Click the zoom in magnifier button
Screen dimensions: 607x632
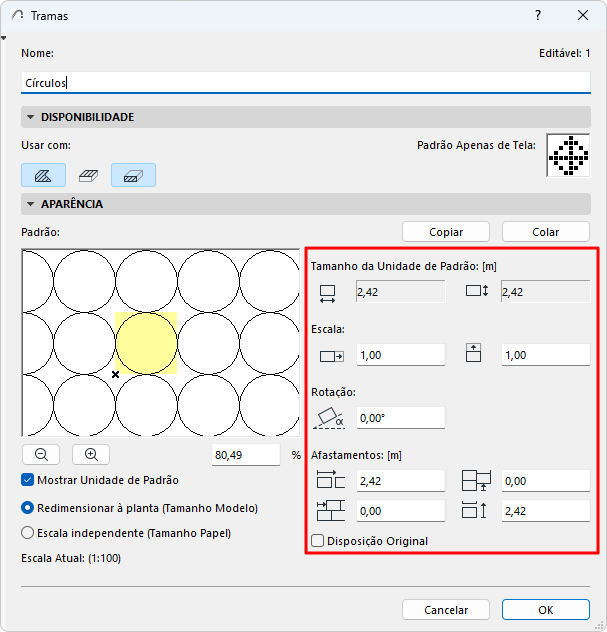pyautogui.click(x=91, y=455)
